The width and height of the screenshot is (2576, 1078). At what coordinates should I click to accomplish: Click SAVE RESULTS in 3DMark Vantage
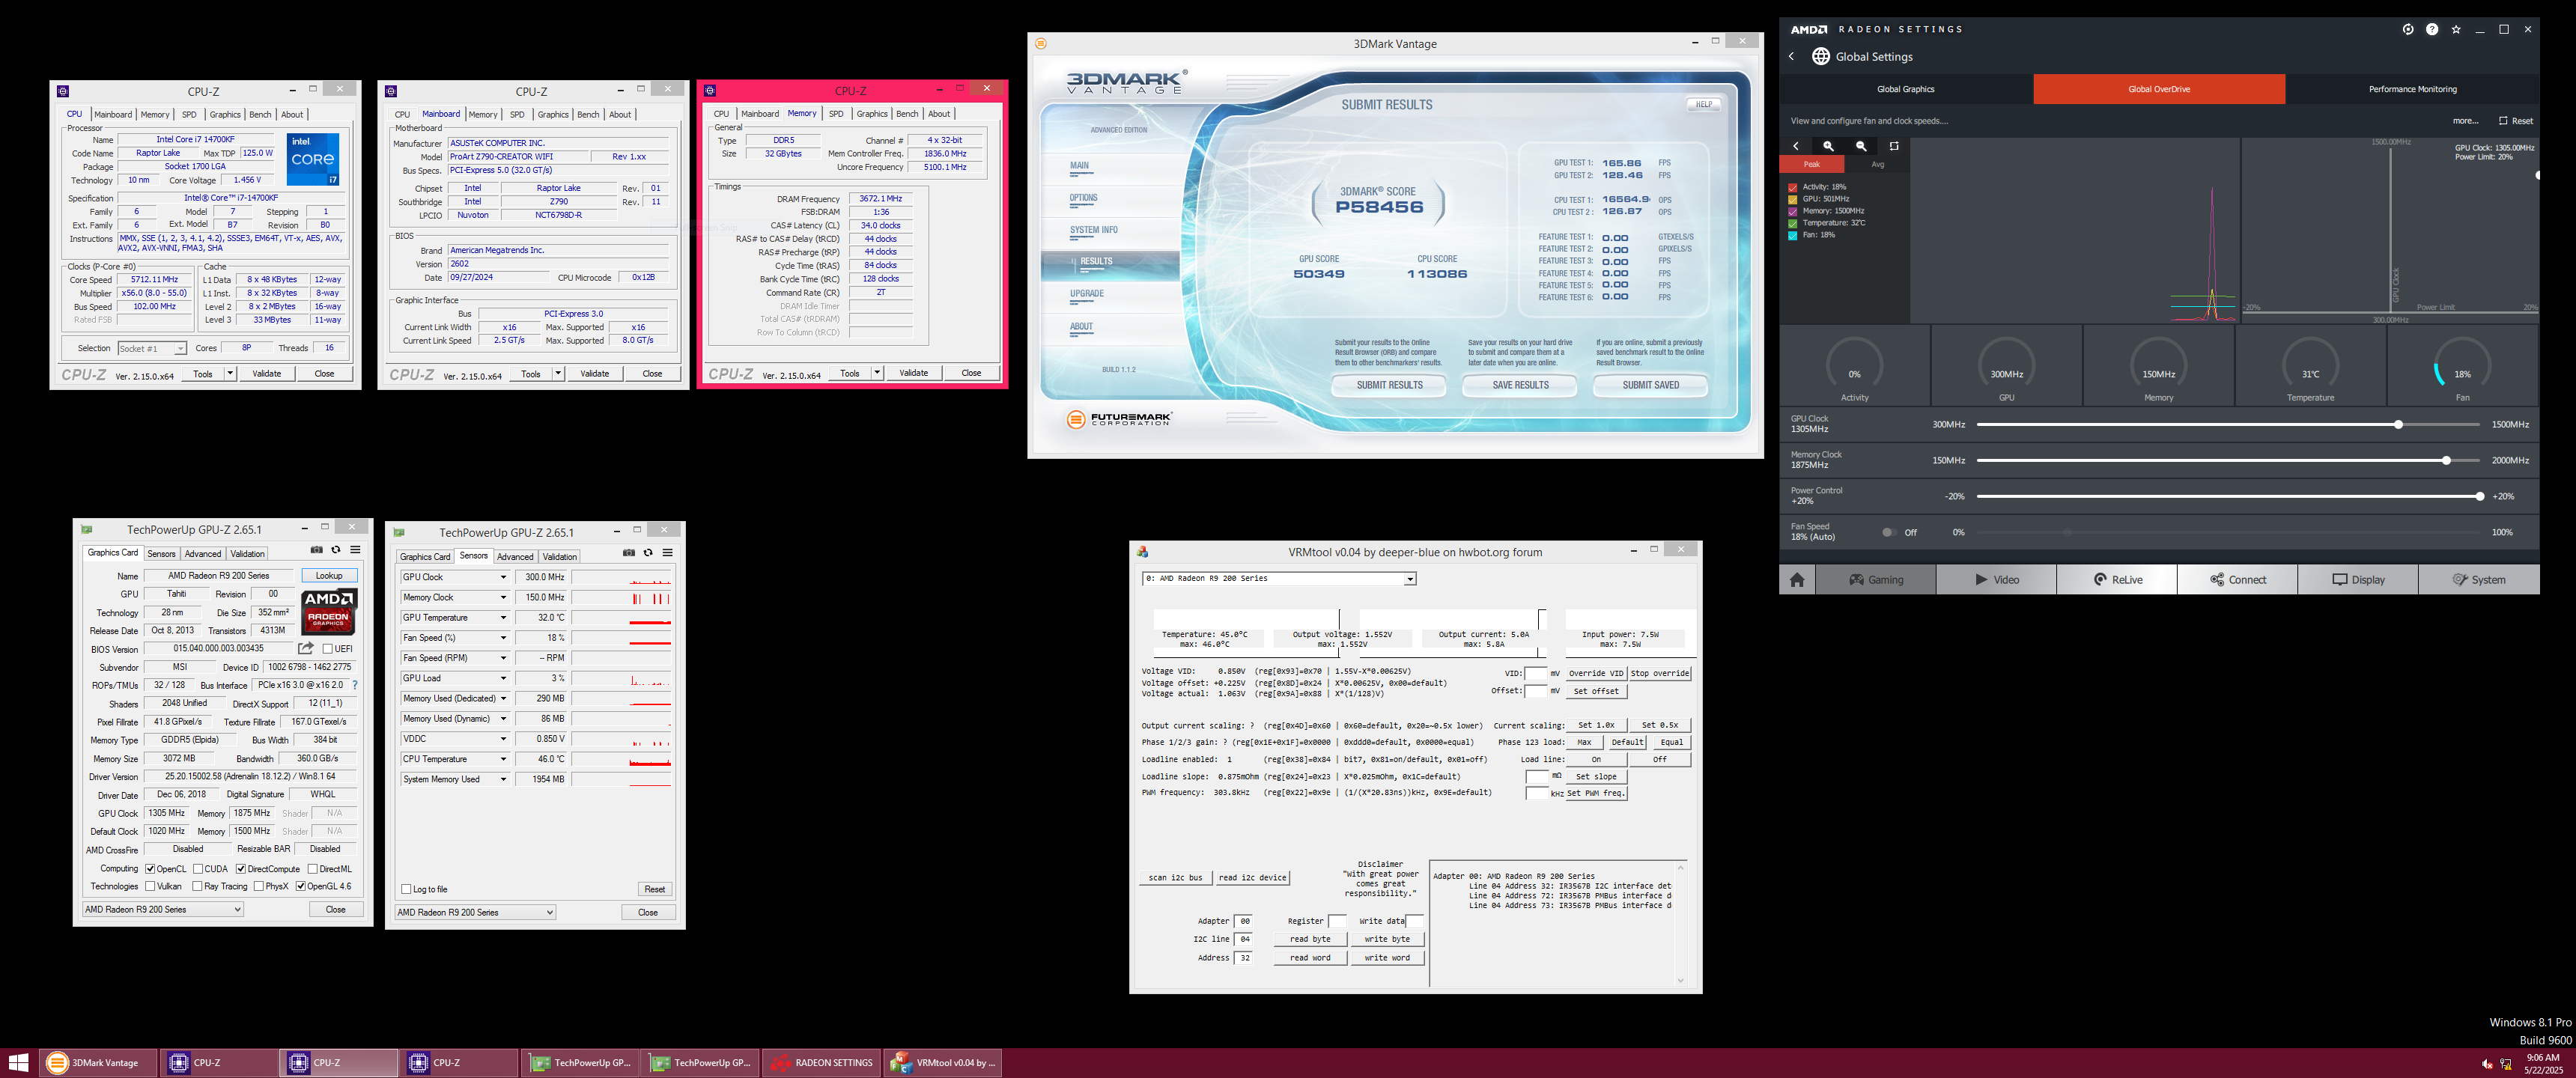point(1520,385)
